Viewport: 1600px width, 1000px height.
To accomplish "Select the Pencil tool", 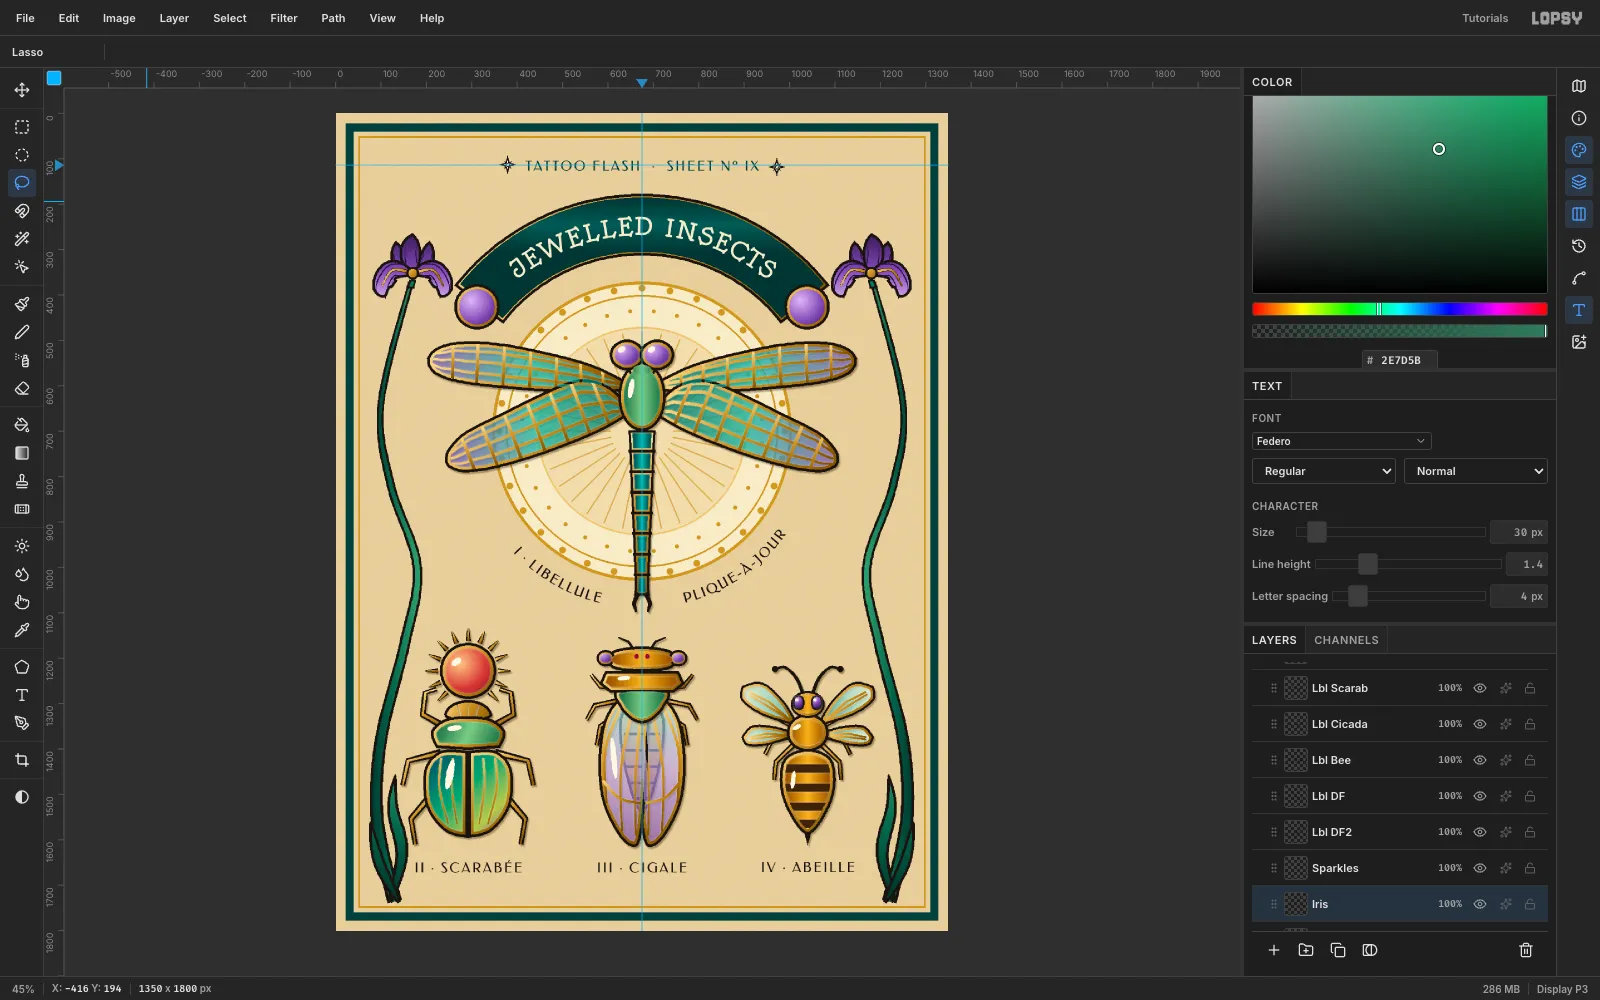I will click(x=22, y=332).
